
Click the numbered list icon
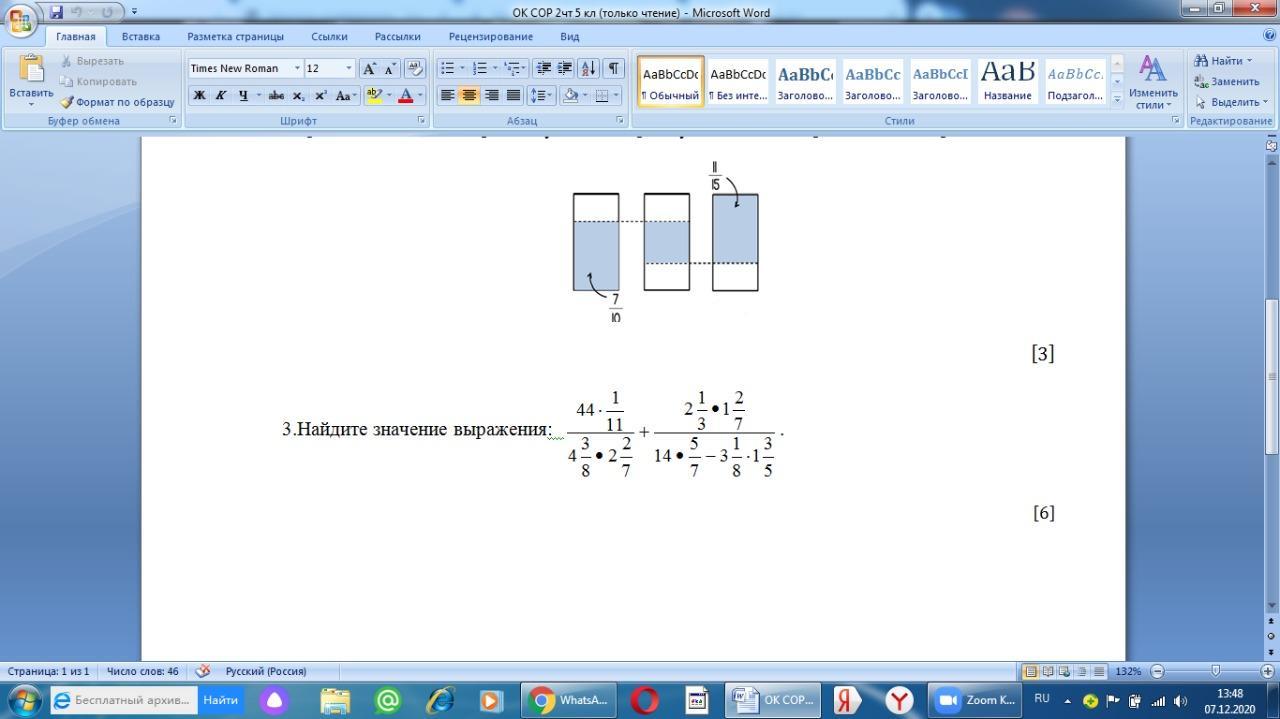click(480, 68)
